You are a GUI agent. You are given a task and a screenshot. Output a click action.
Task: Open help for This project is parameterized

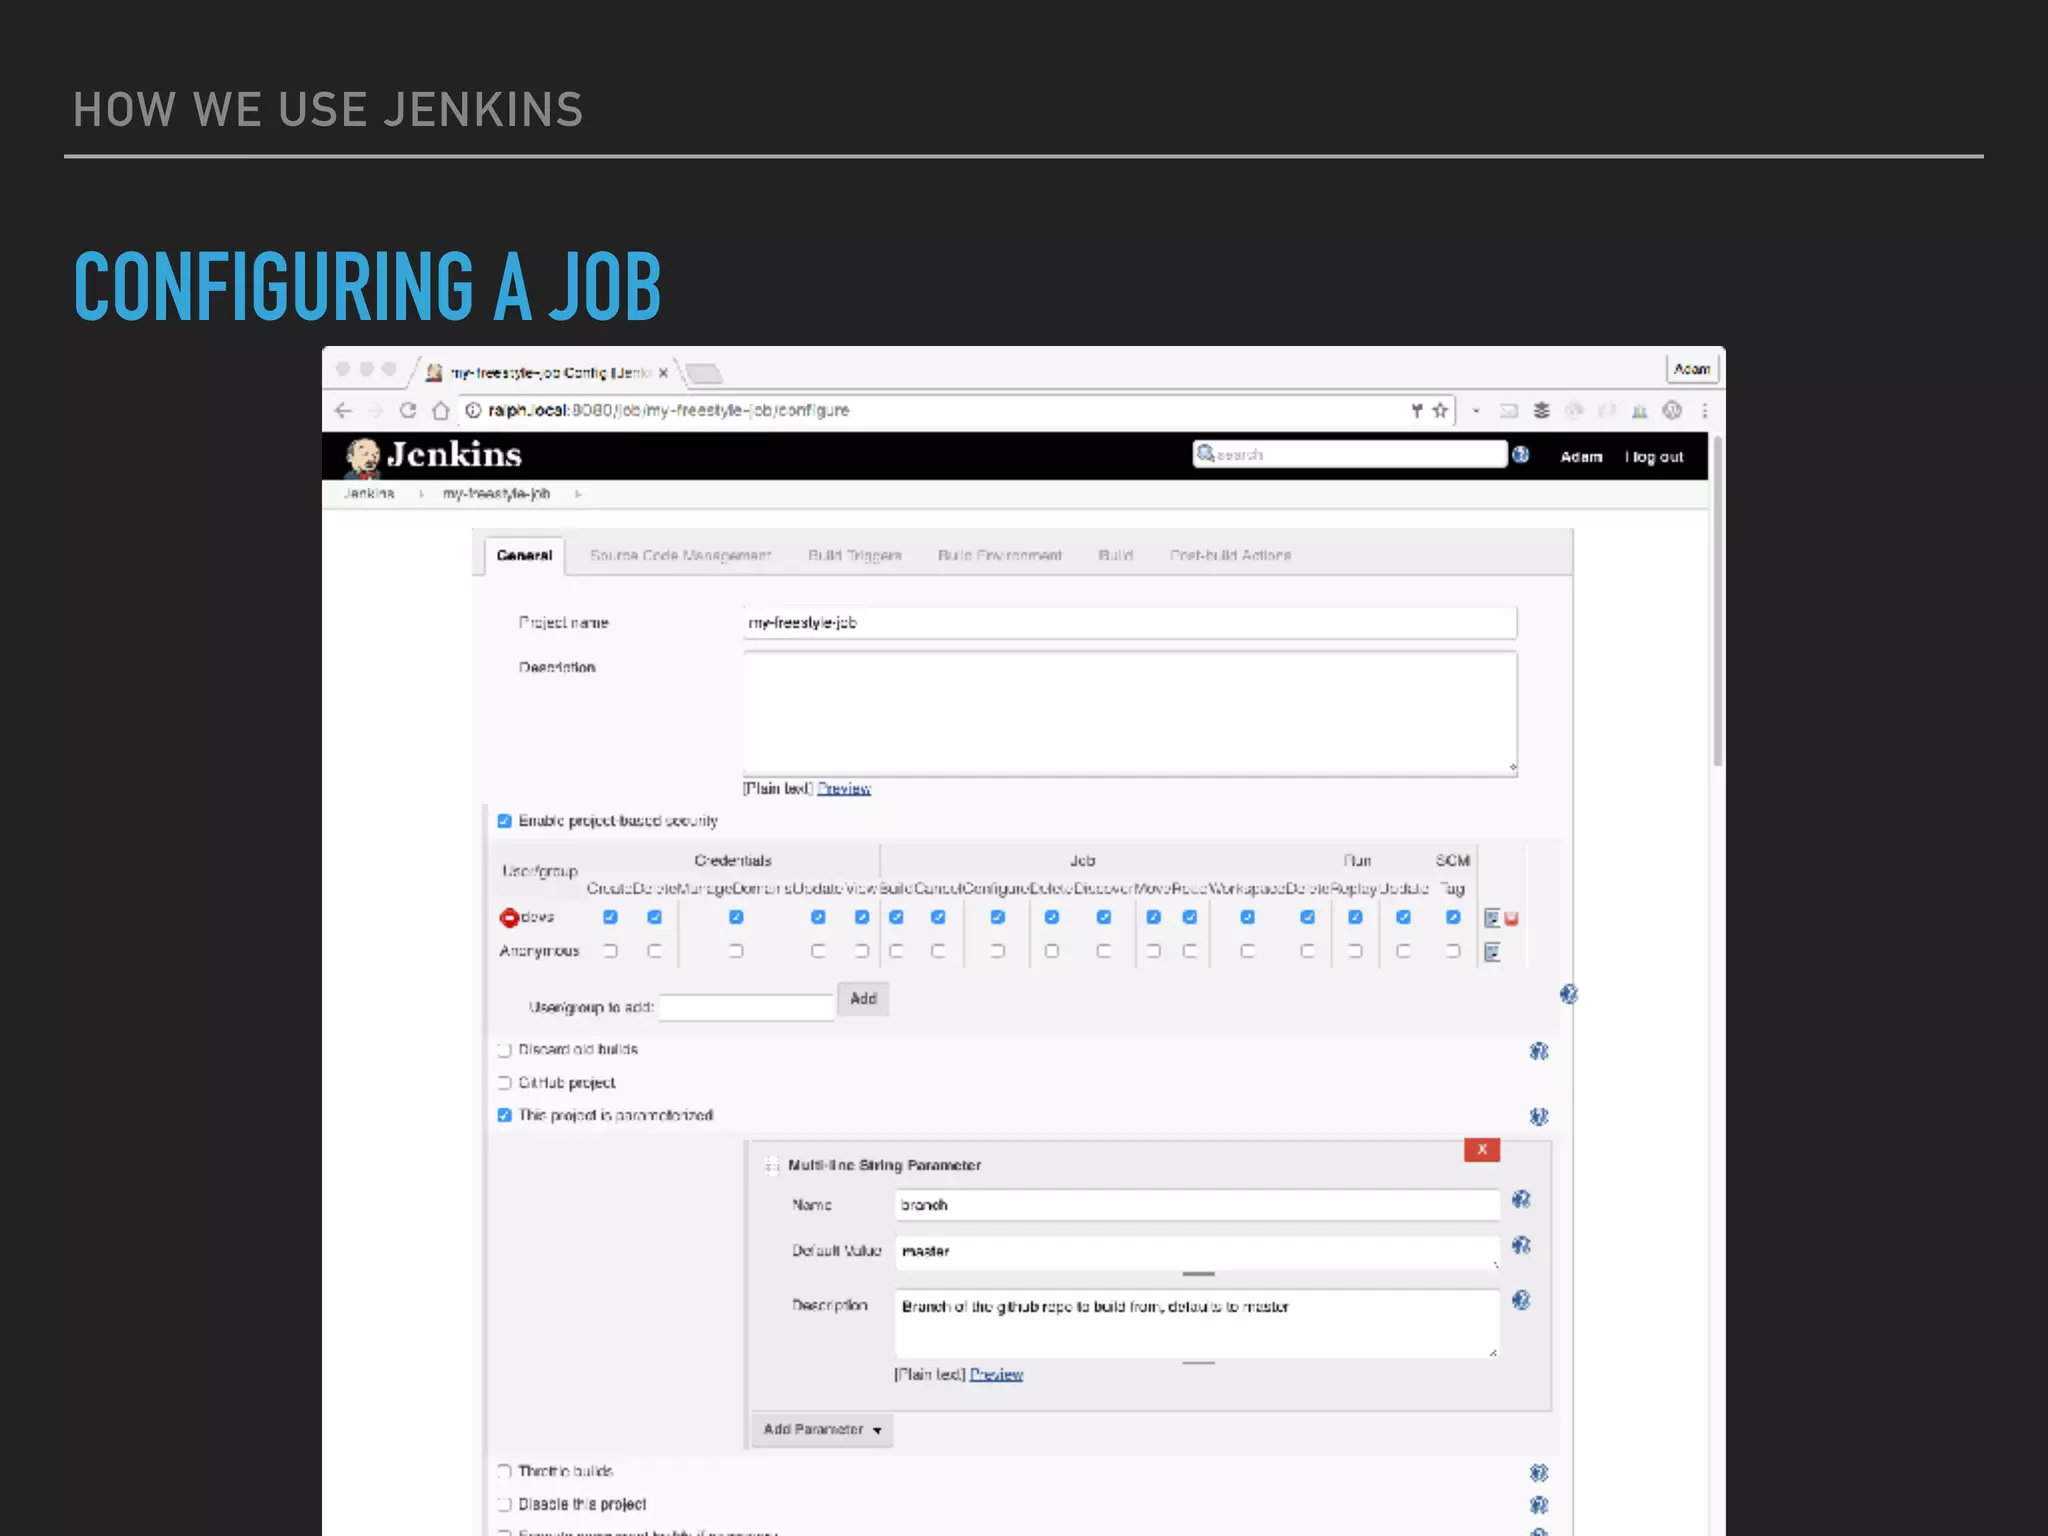(x=1539, y=1116)
